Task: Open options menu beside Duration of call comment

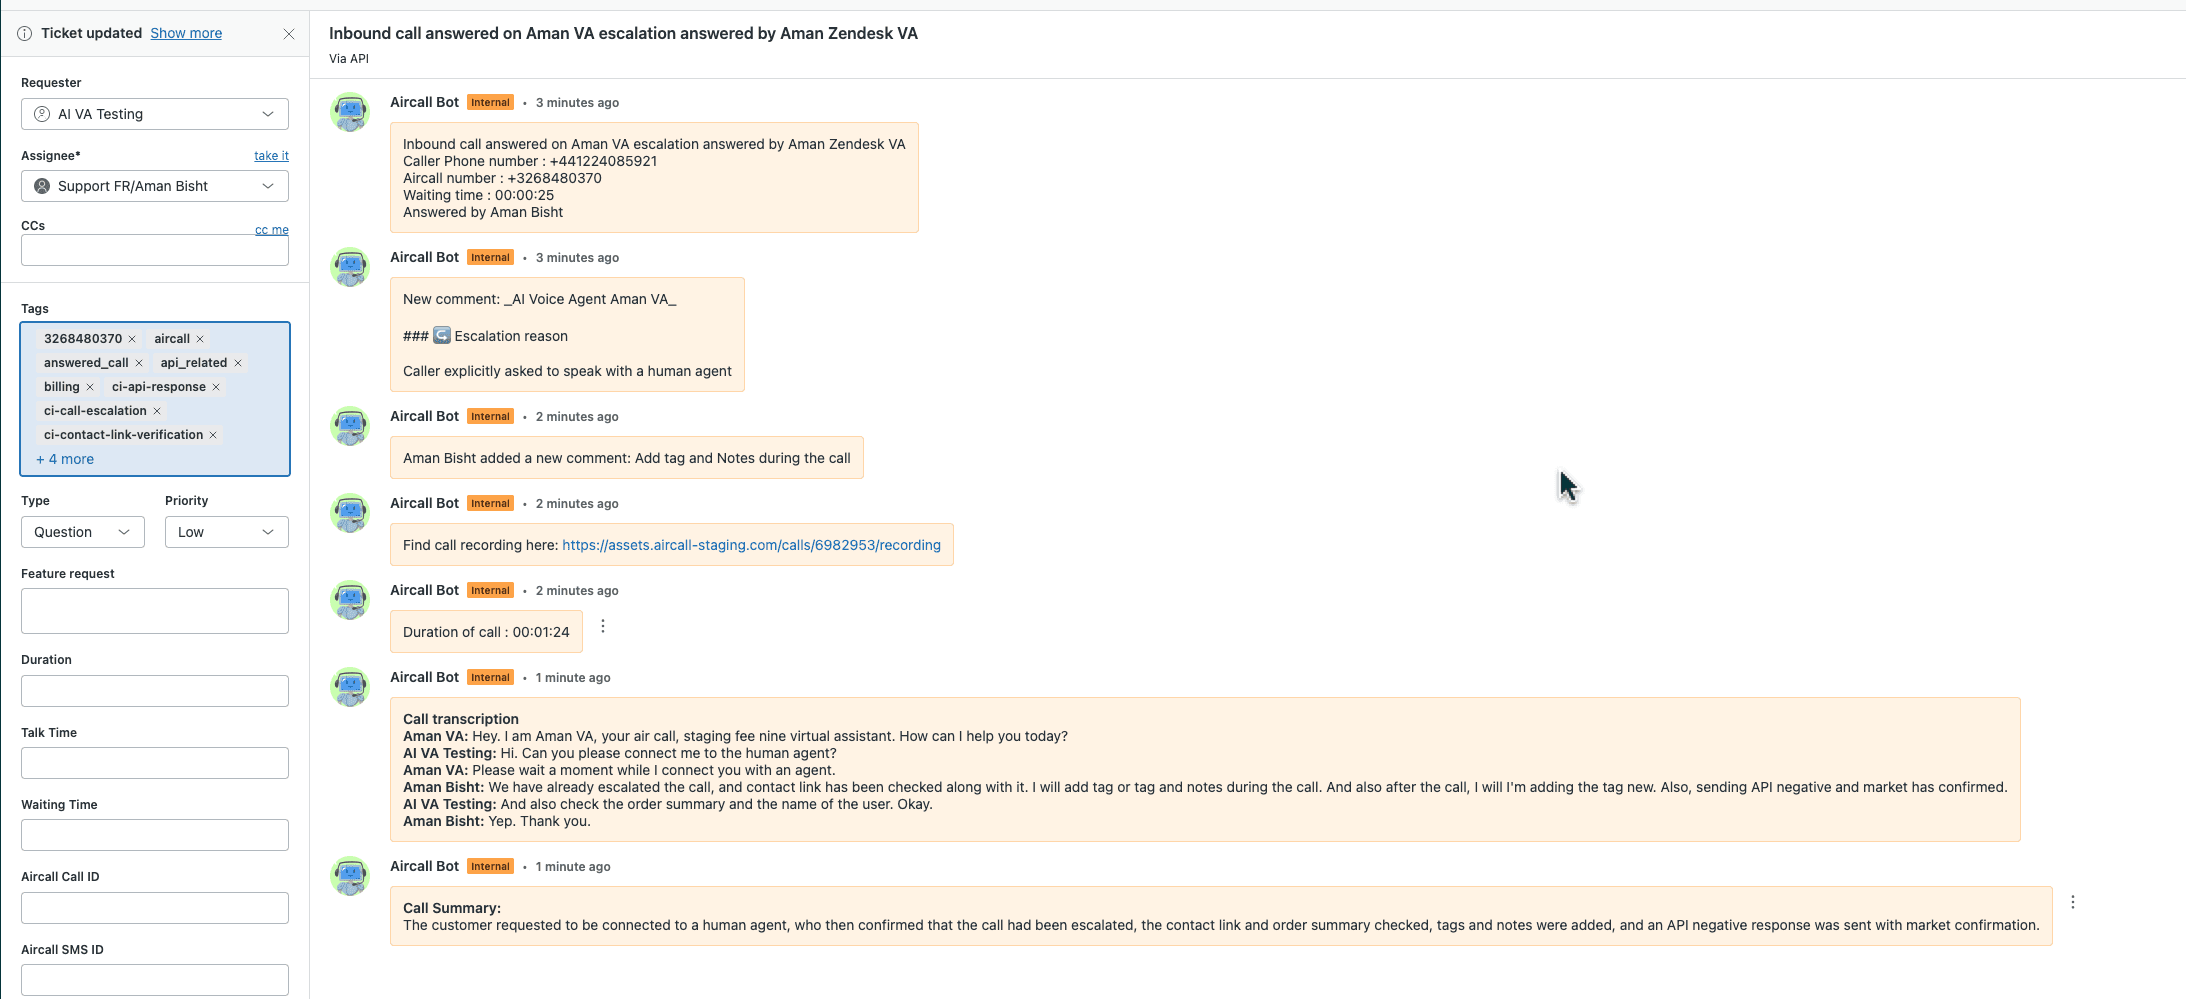Action: [603, 626]
